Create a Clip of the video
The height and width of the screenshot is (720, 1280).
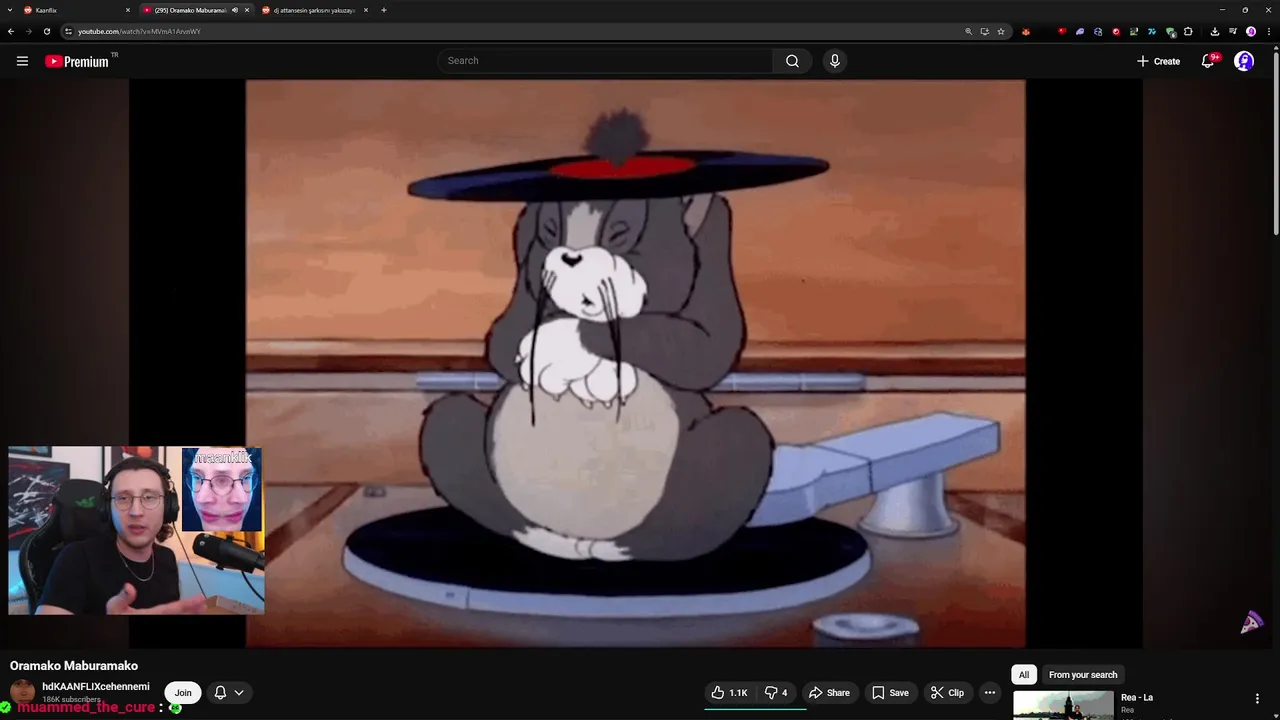(947, 692)
